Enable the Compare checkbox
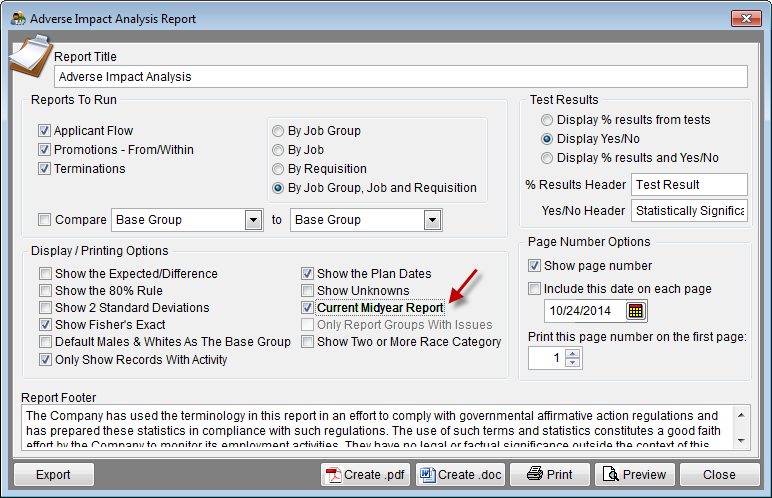The image size is (772, 498). tap(44, 219)
